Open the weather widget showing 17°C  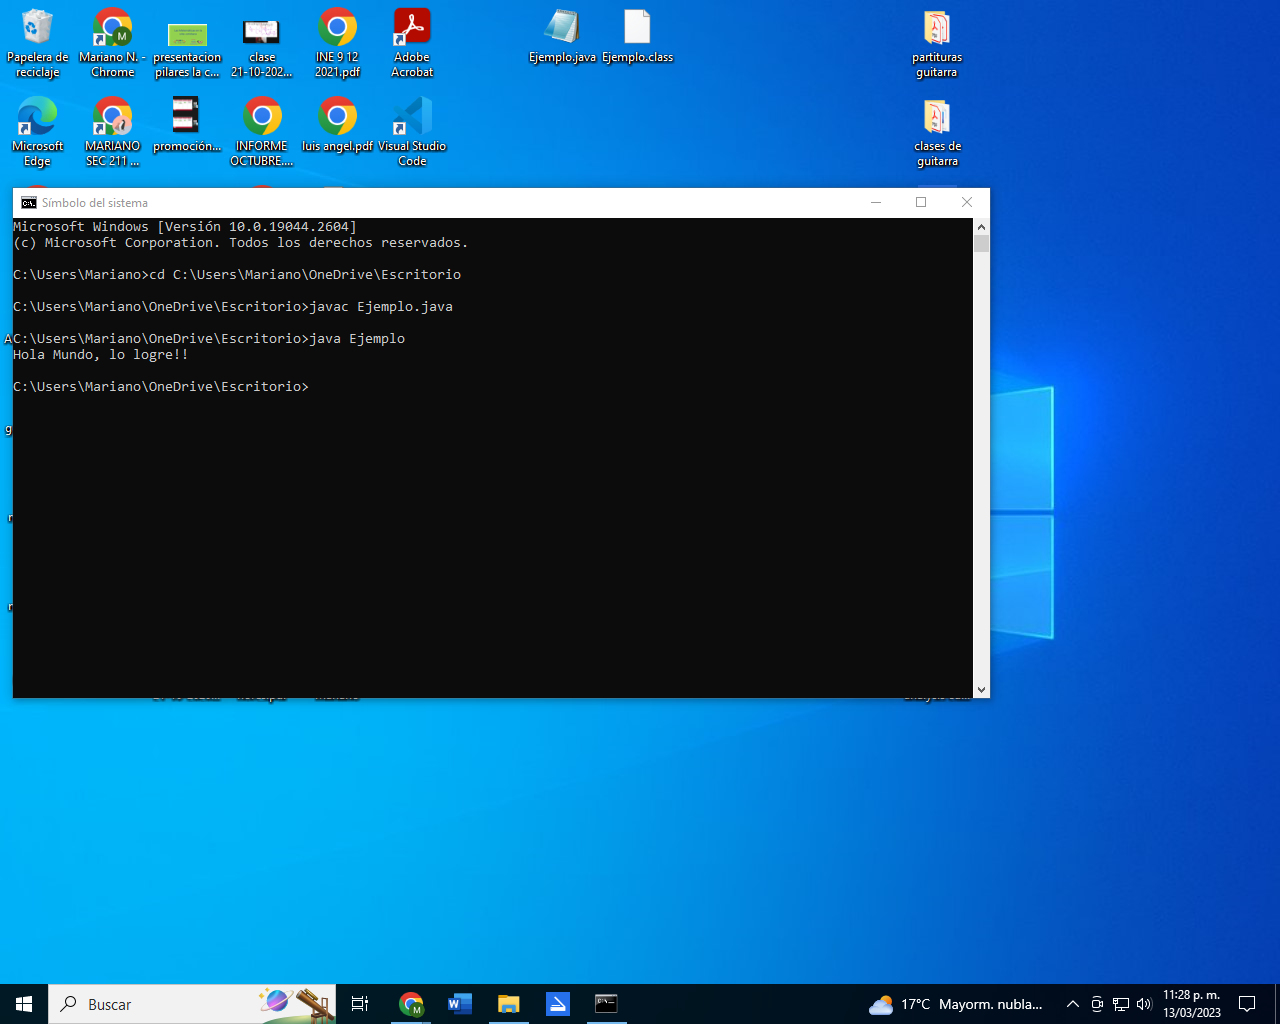pyautogui.click(x=956, y=1004)
